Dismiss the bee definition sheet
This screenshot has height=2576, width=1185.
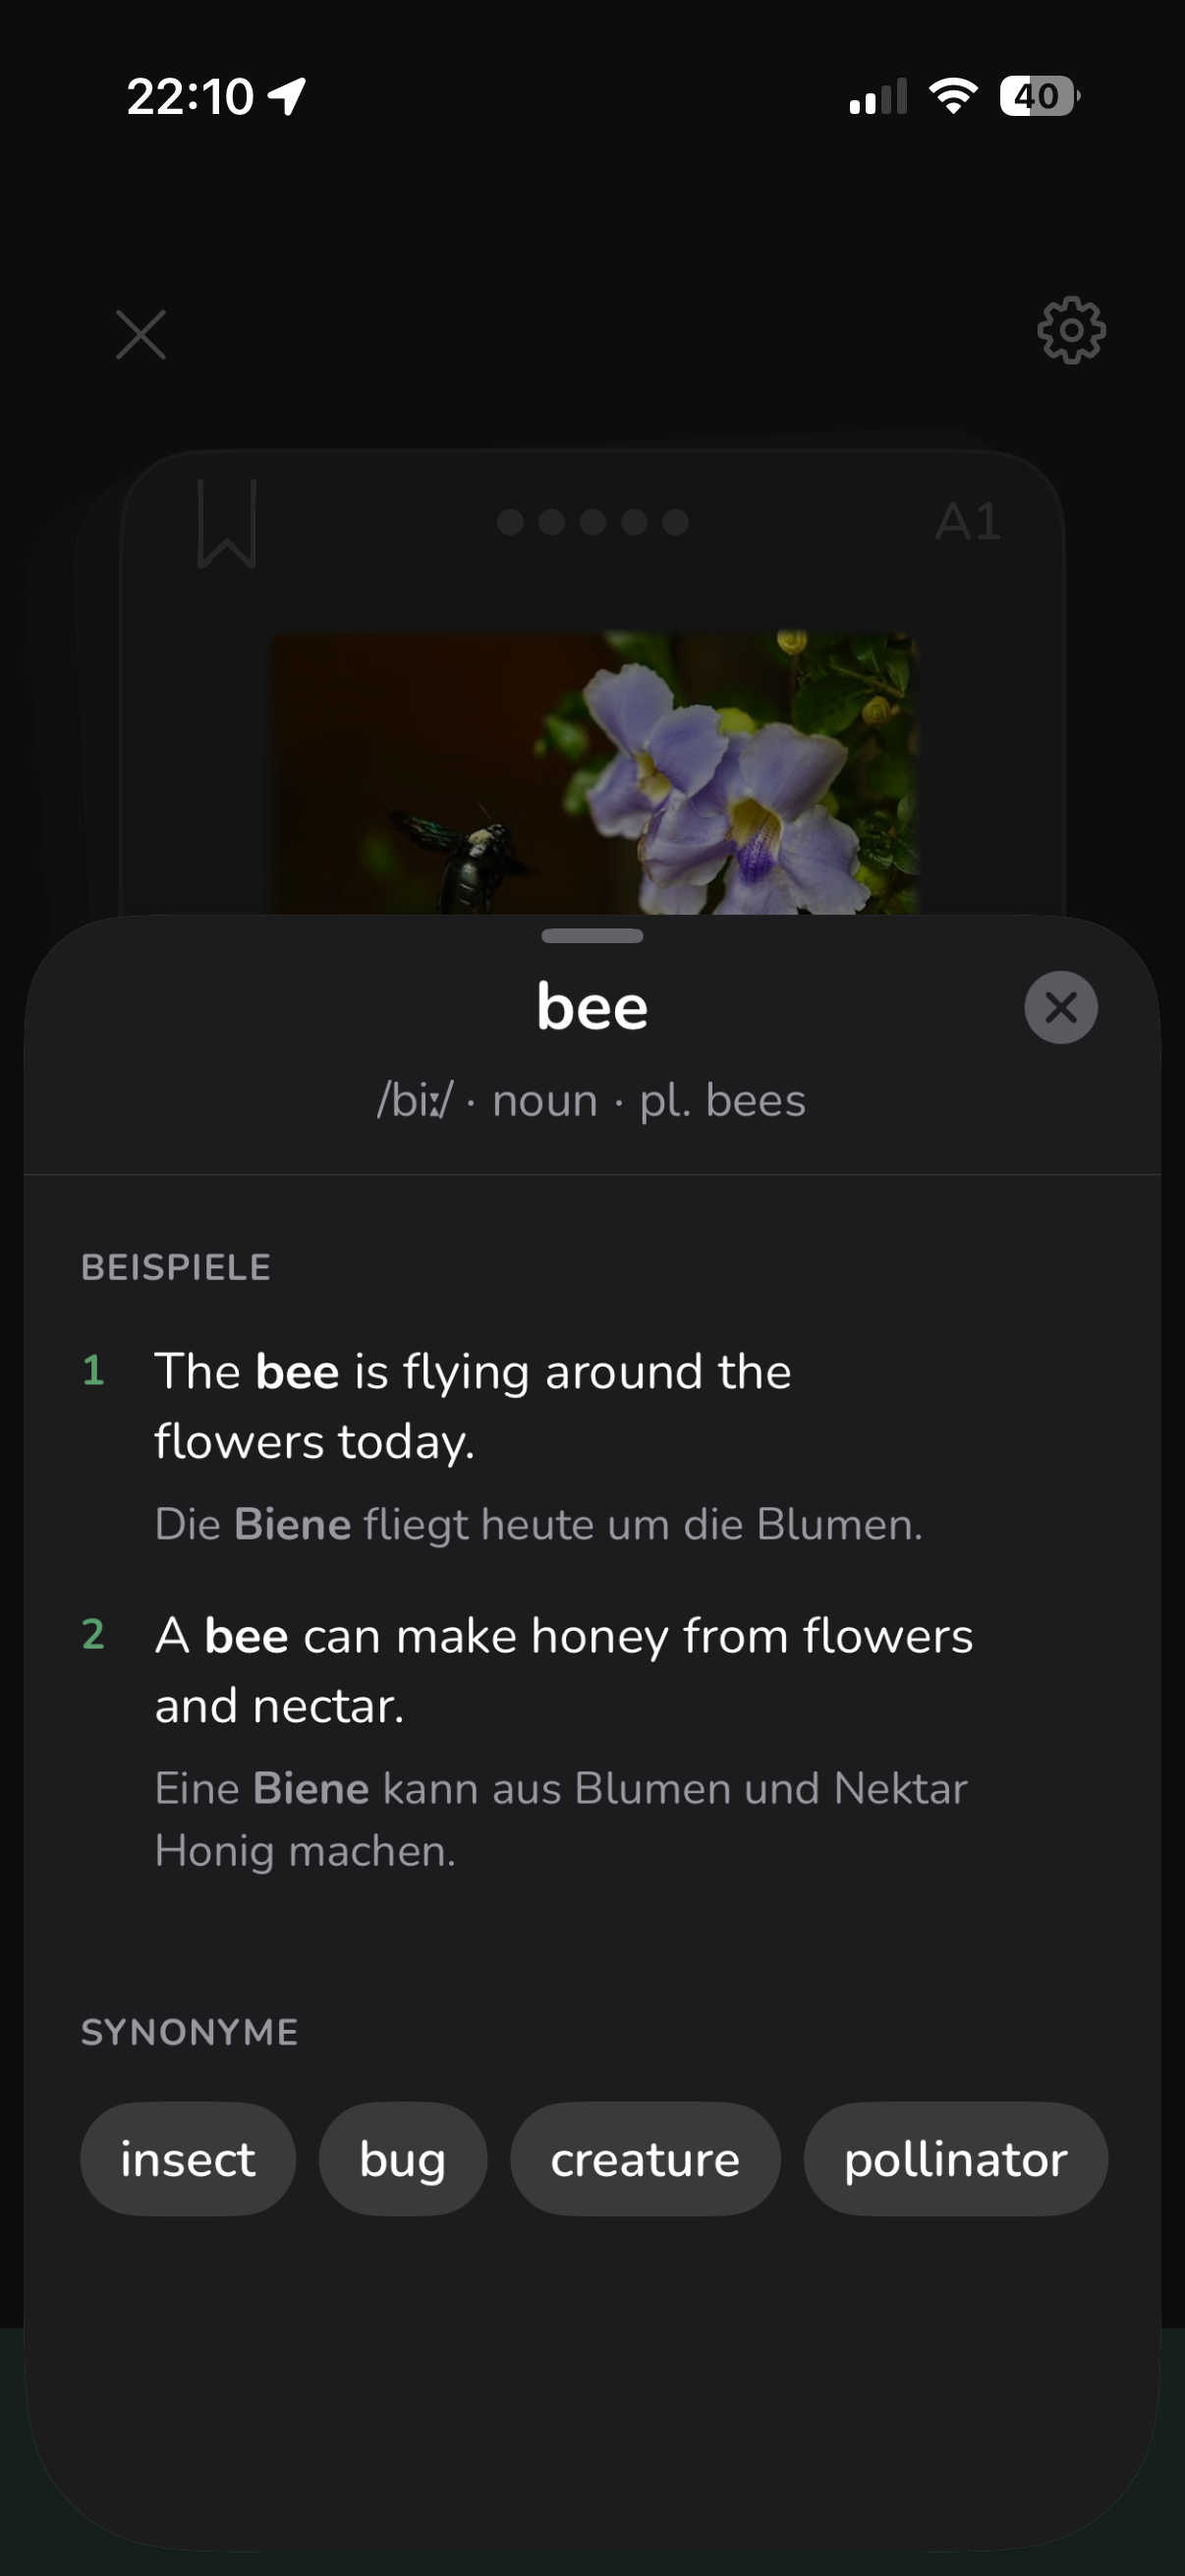(1060, 1007)
